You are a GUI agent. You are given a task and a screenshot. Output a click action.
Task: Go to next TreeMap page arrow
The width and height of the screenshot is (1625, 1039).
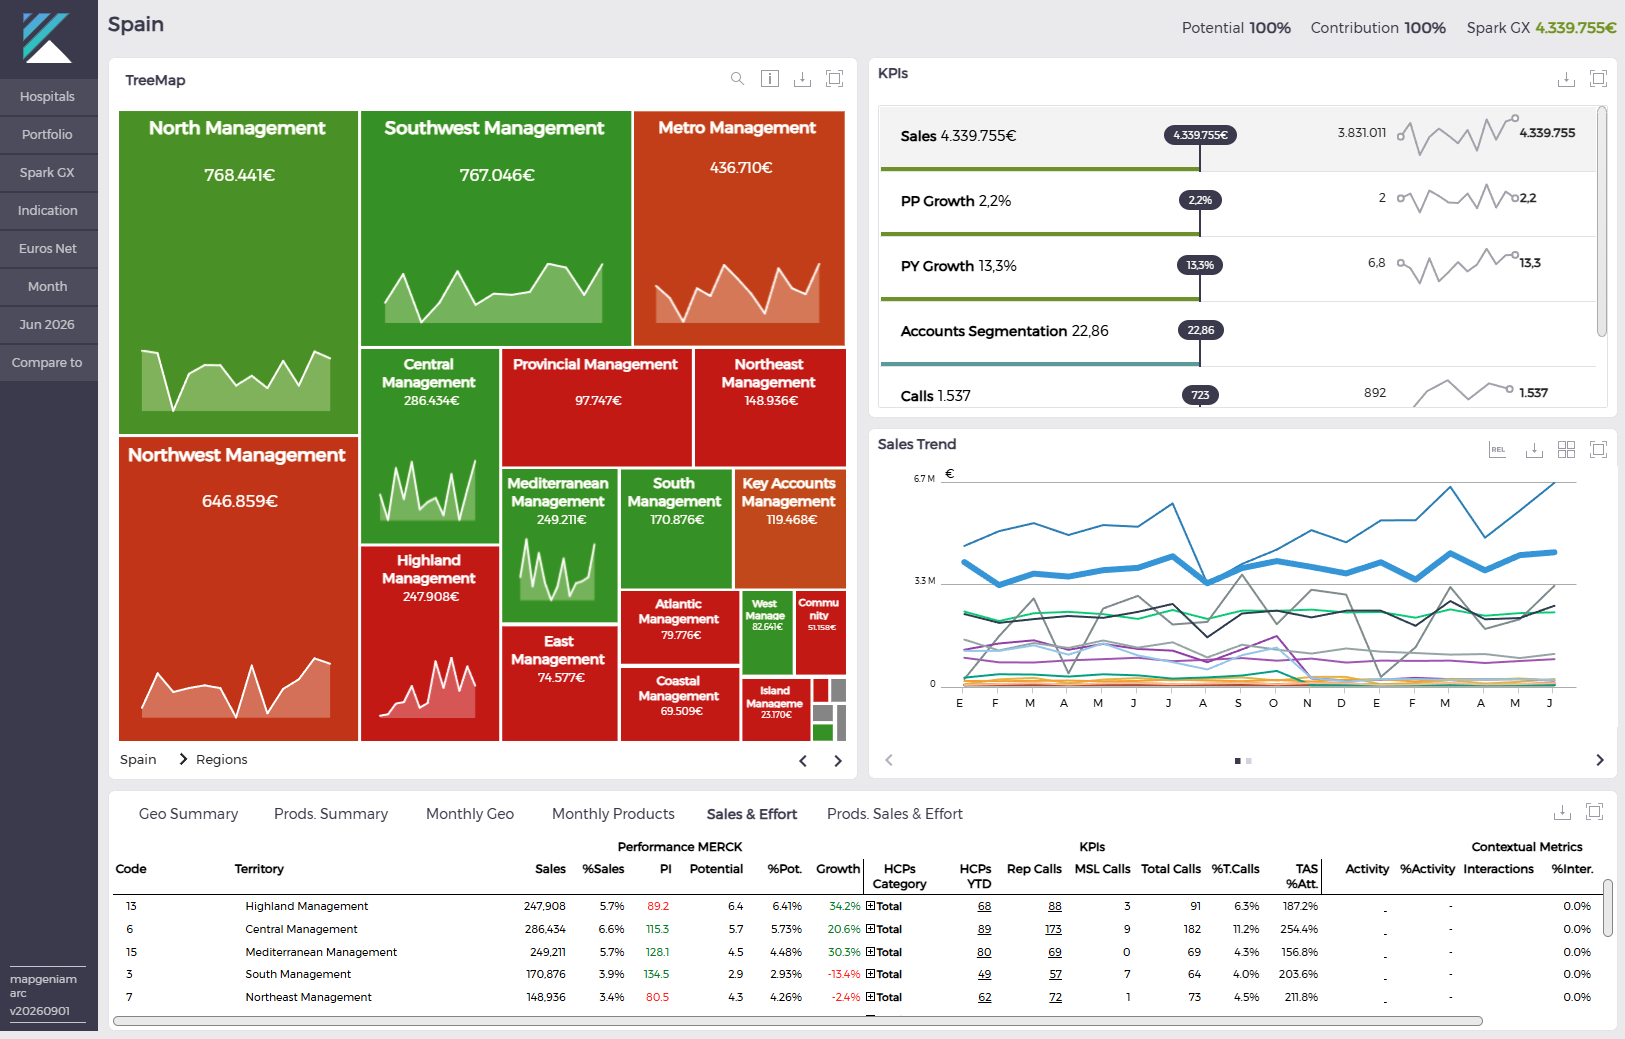(838, 761)
